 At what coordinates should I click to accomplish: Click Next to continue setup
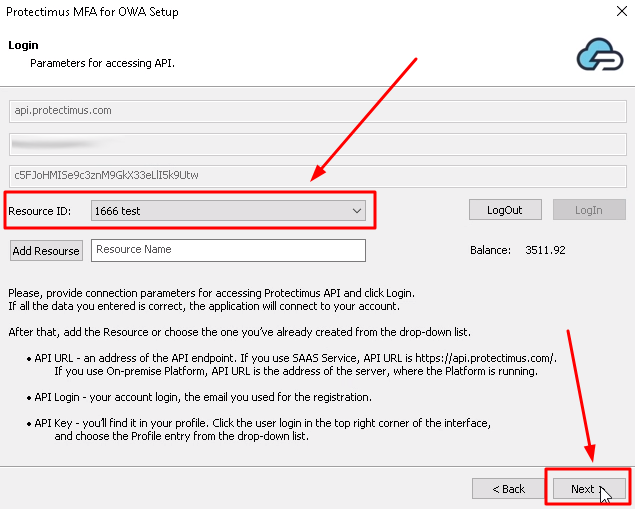click(x=589, y=489)
